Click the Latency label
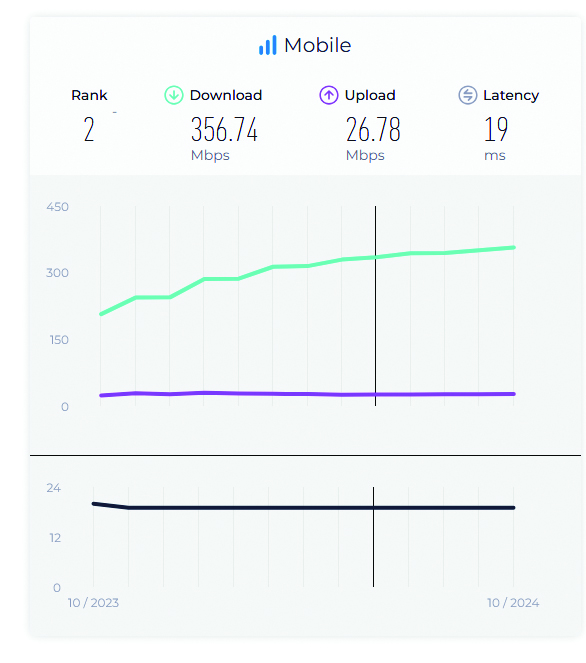Viewport: 586px width, 663px height. [511, 96]
